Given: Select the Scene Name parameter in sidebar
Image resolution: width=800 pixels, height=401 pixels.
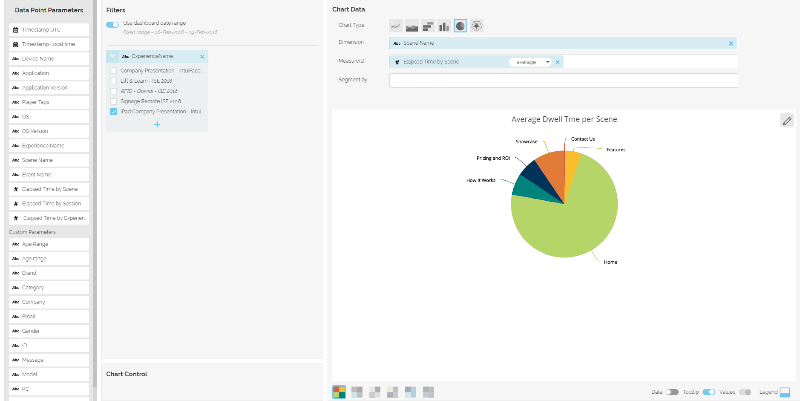Looking at the screenshot, I should coord(49,160).
